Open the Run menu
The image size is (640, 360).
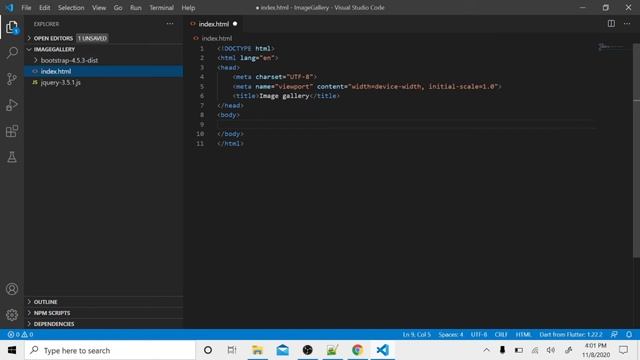(x=136, y=7)
